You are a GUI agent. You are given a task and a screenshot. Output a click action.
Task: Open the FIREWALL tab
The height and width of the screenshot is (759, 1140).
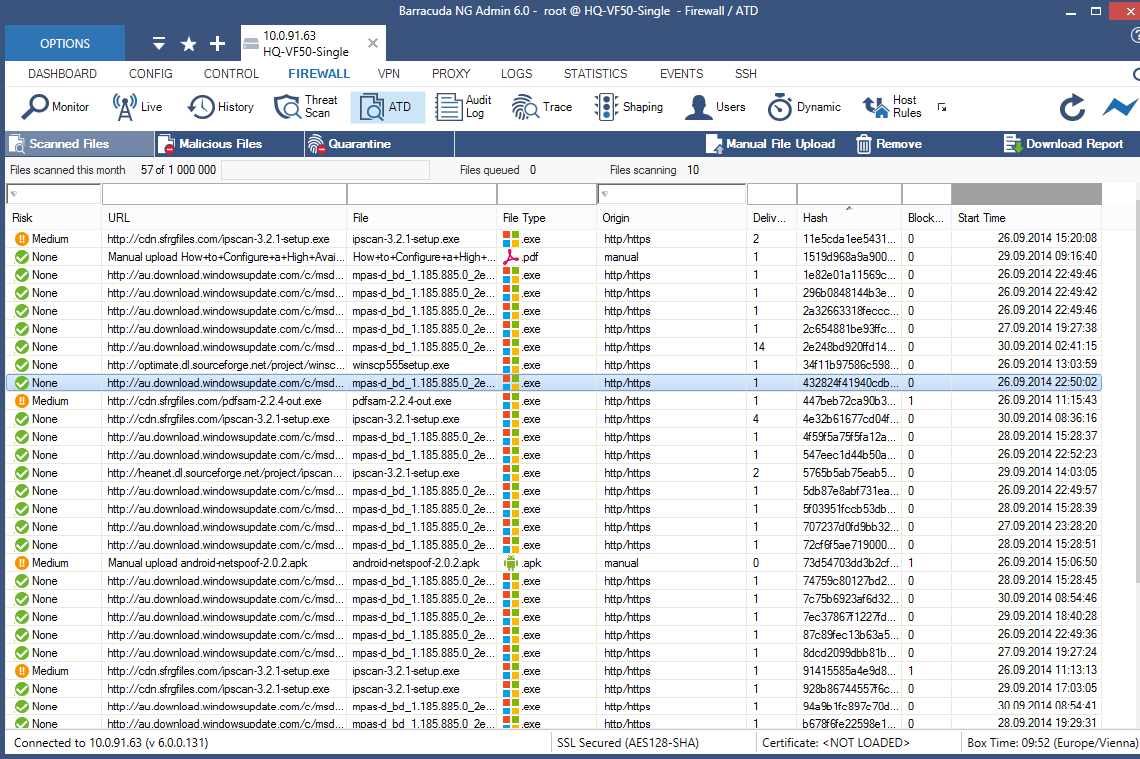(318, 73)
